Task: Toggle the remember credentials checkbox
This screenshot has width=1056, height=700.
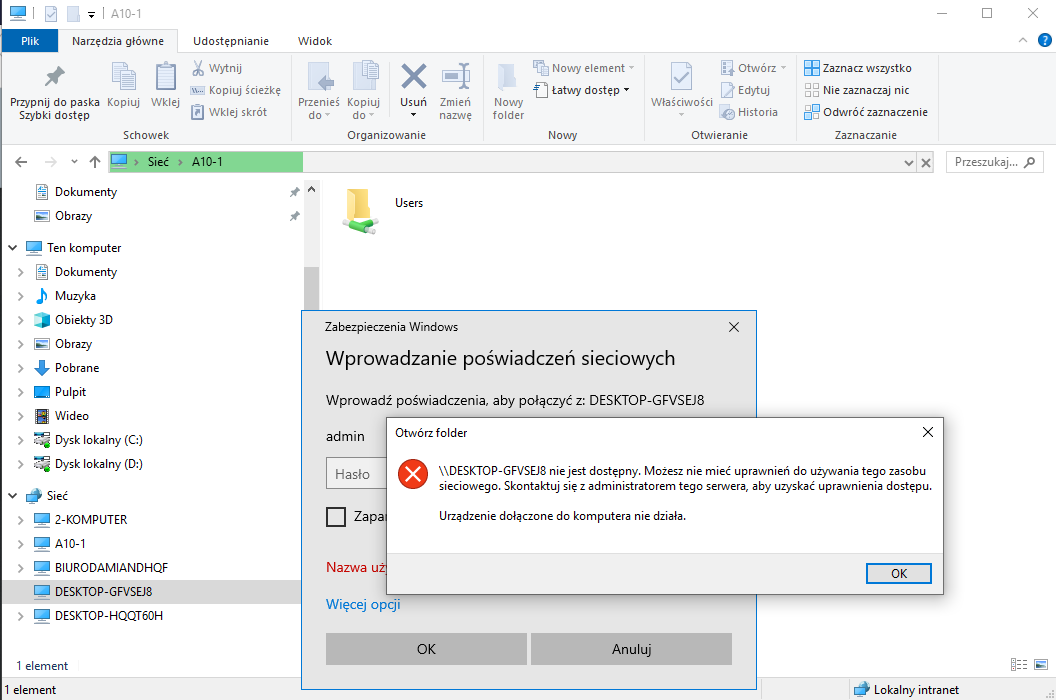Action: tap(335, 517)
